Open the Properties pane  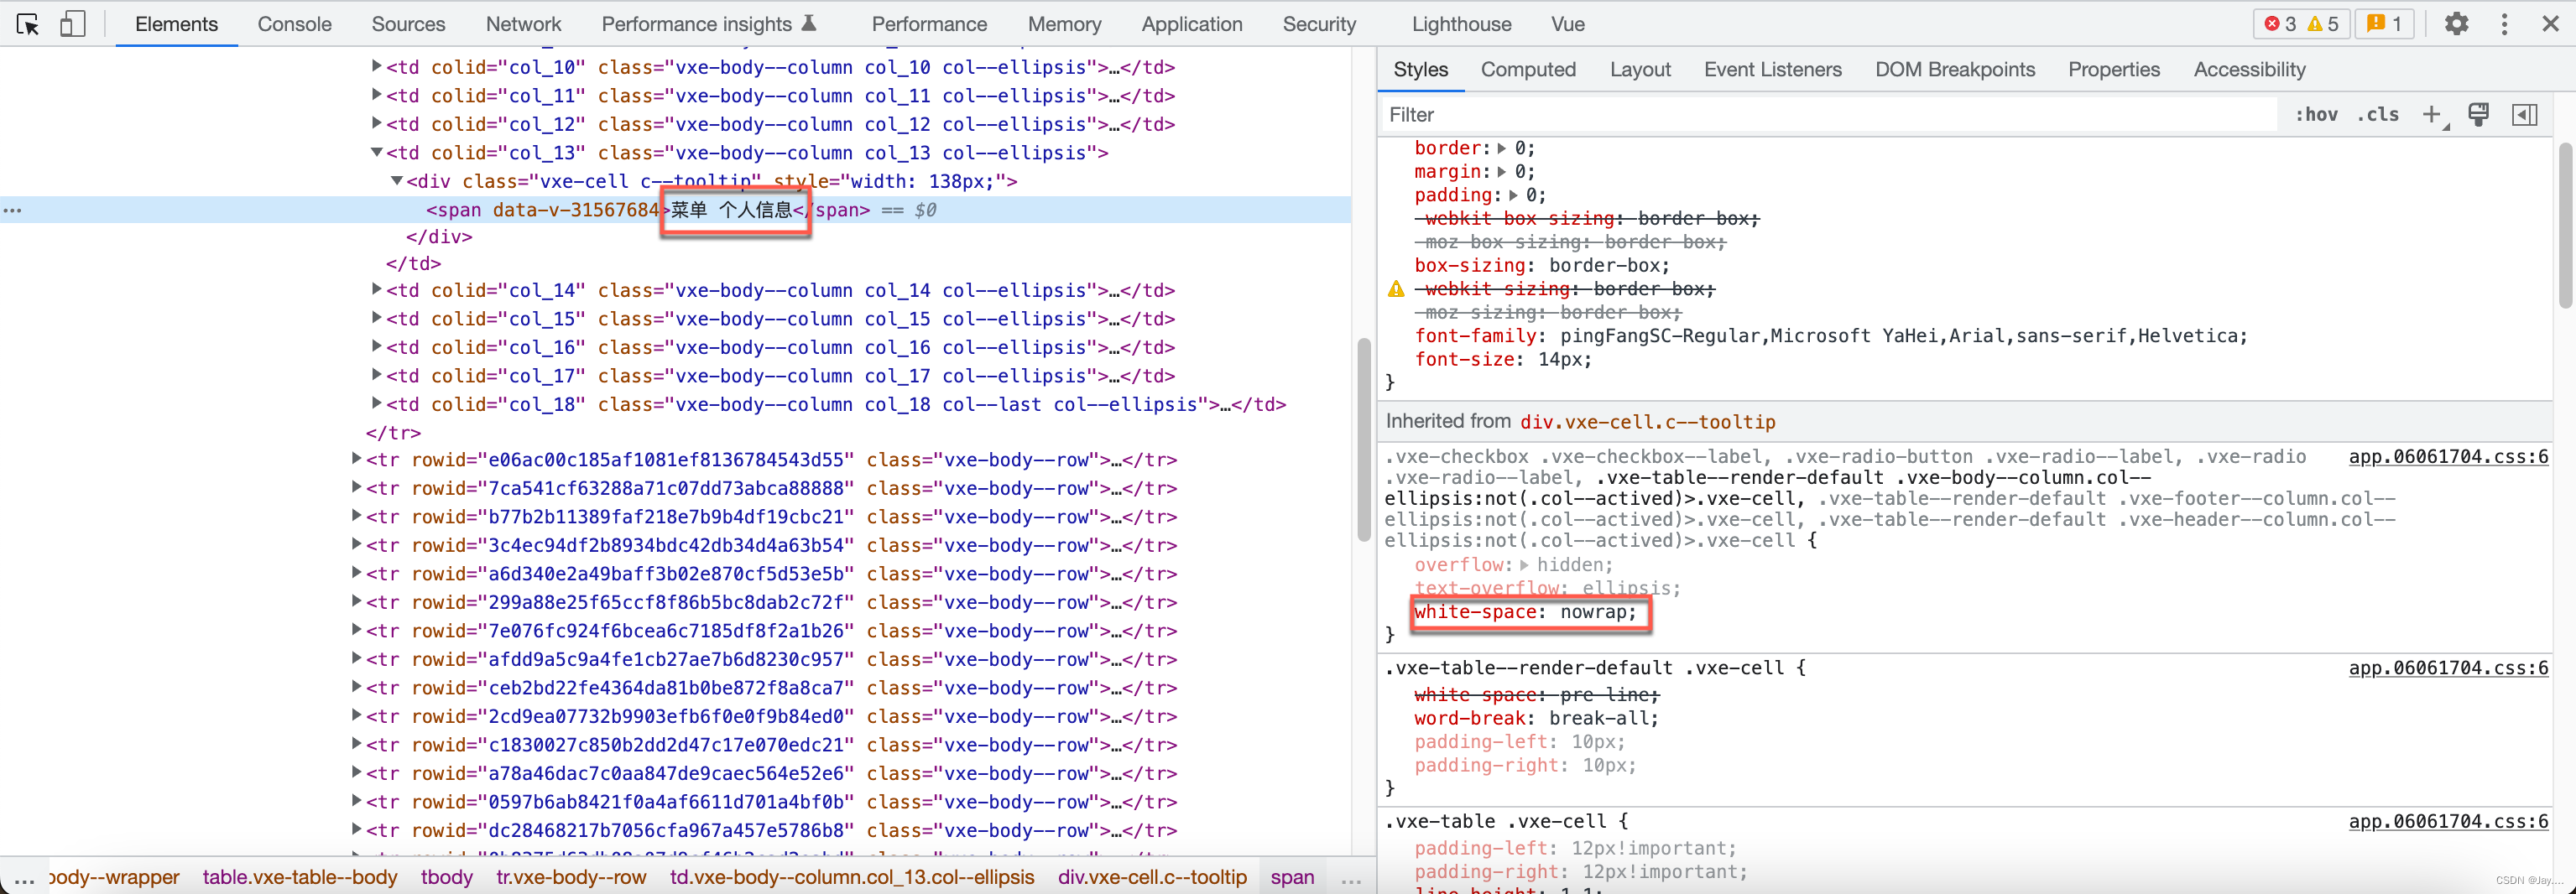[x=2113, y=69]
